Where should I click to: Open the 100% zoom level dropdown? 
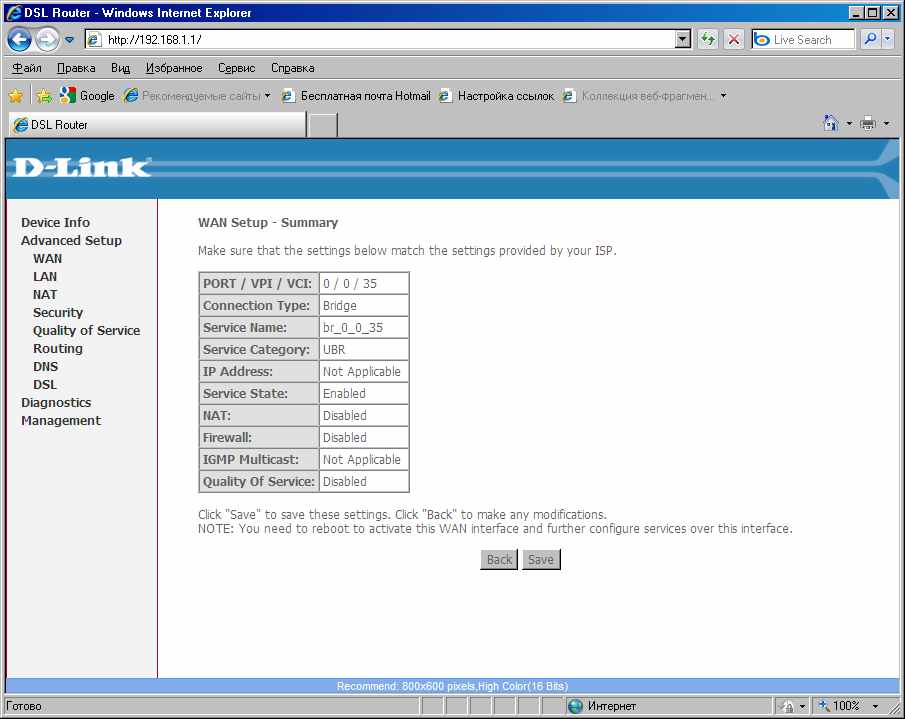(x=875, y=706)
